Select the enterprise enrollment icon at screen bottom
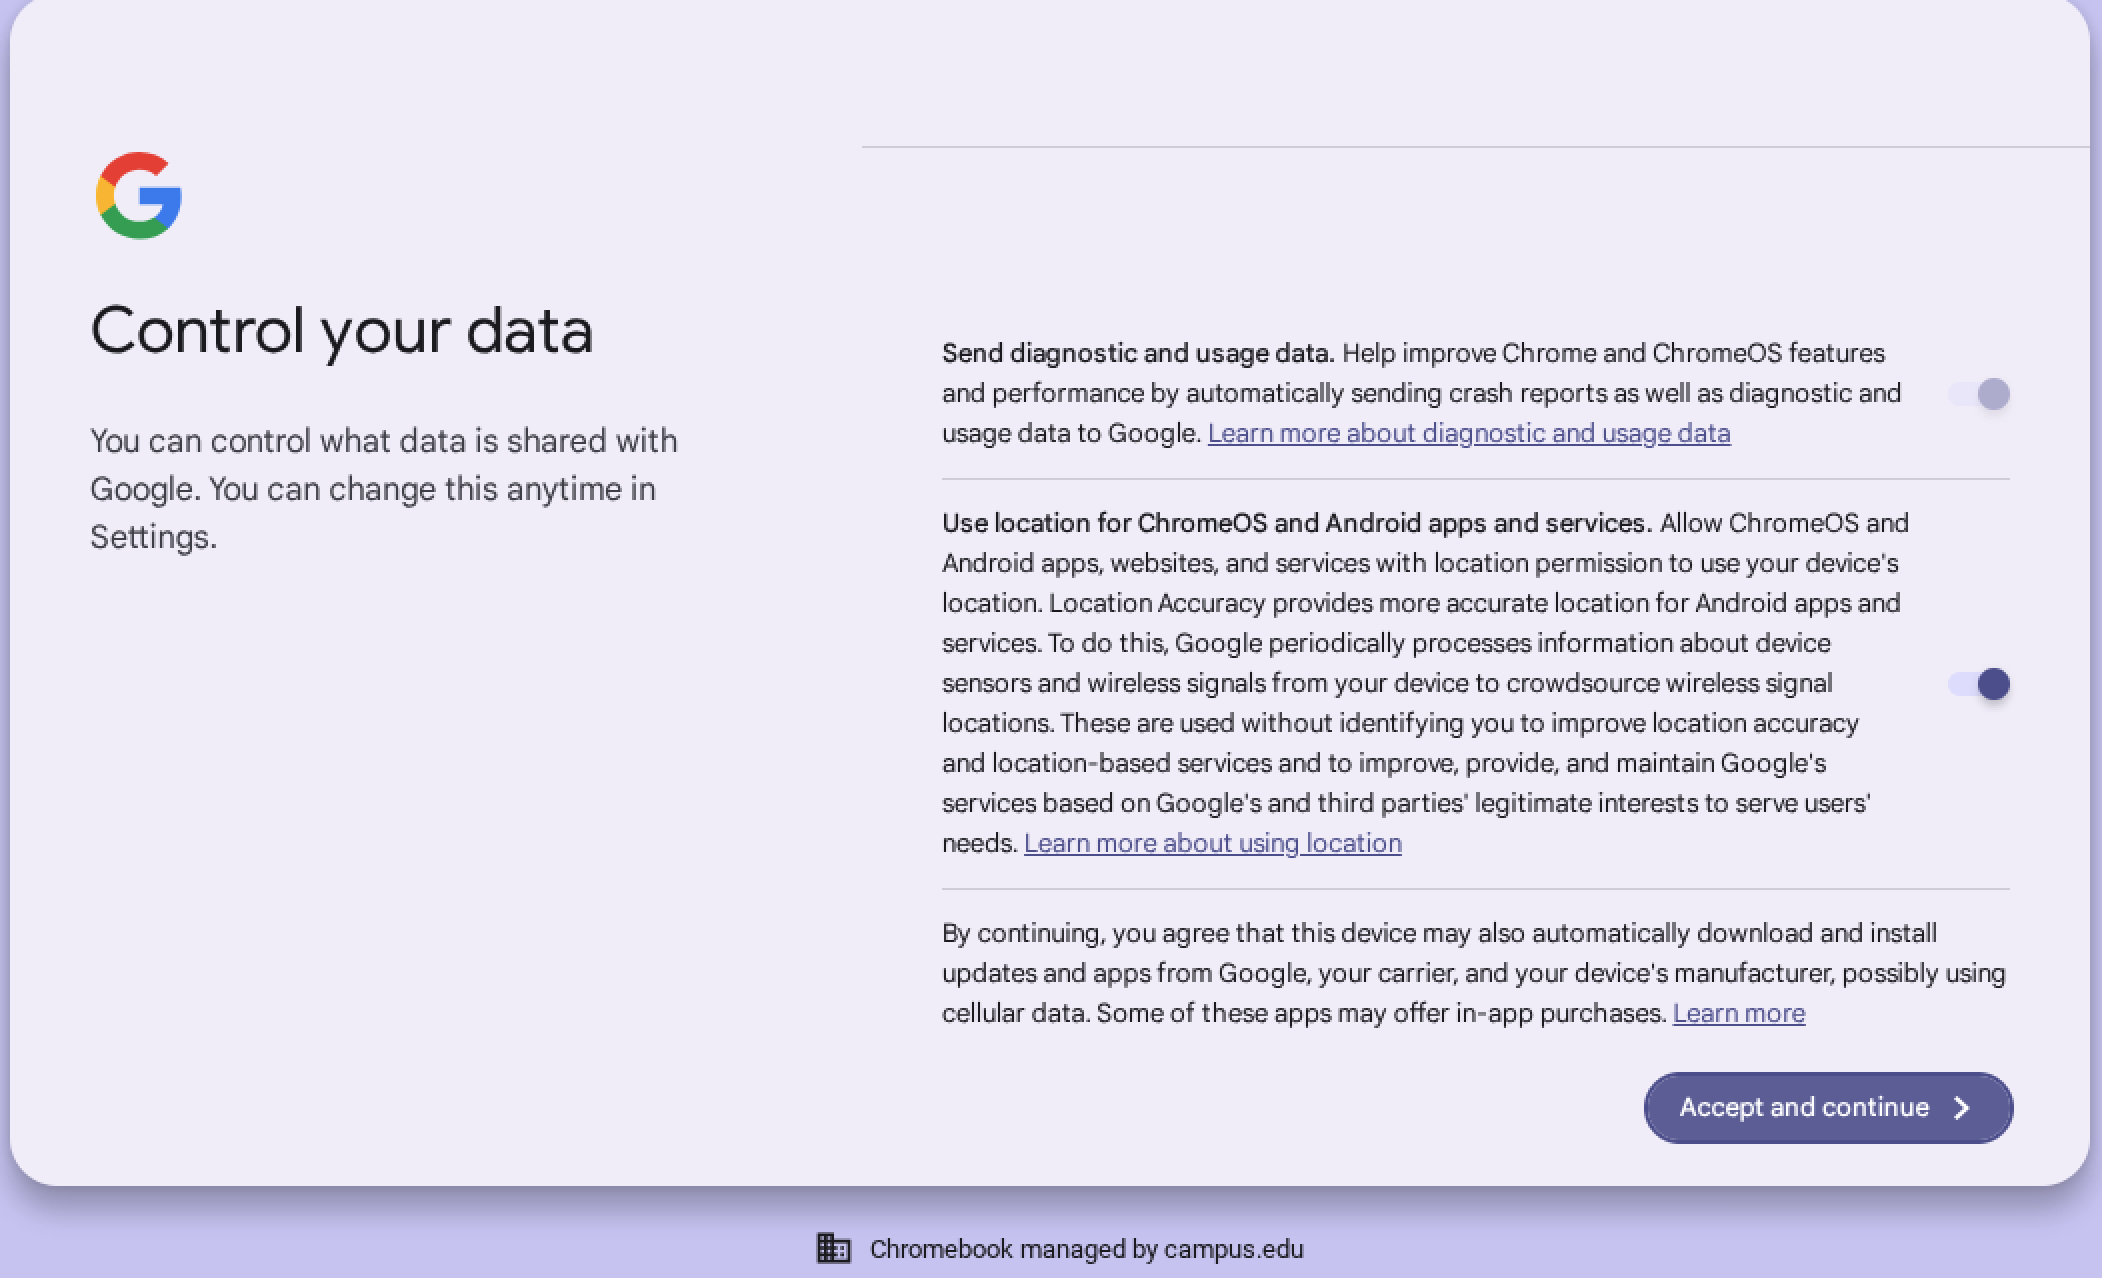2102x1278 pixels. pos(832,1247)
